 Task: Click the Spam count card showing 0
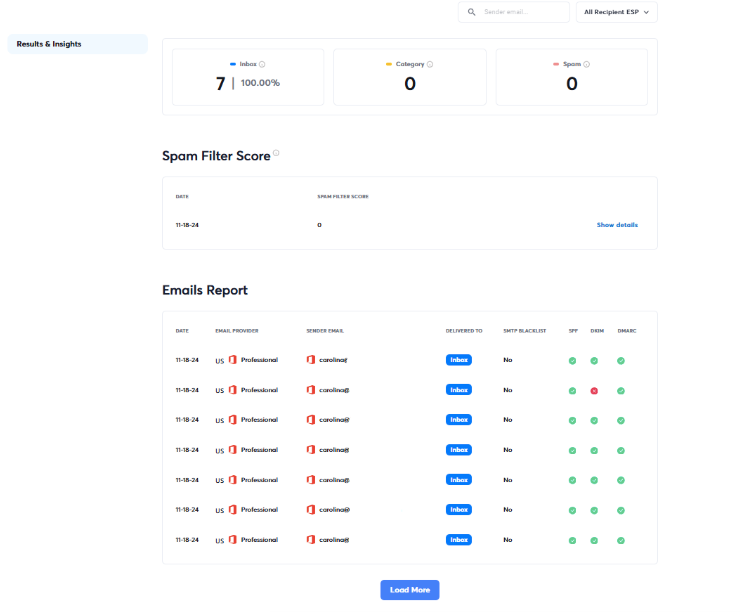coord(572,77)
